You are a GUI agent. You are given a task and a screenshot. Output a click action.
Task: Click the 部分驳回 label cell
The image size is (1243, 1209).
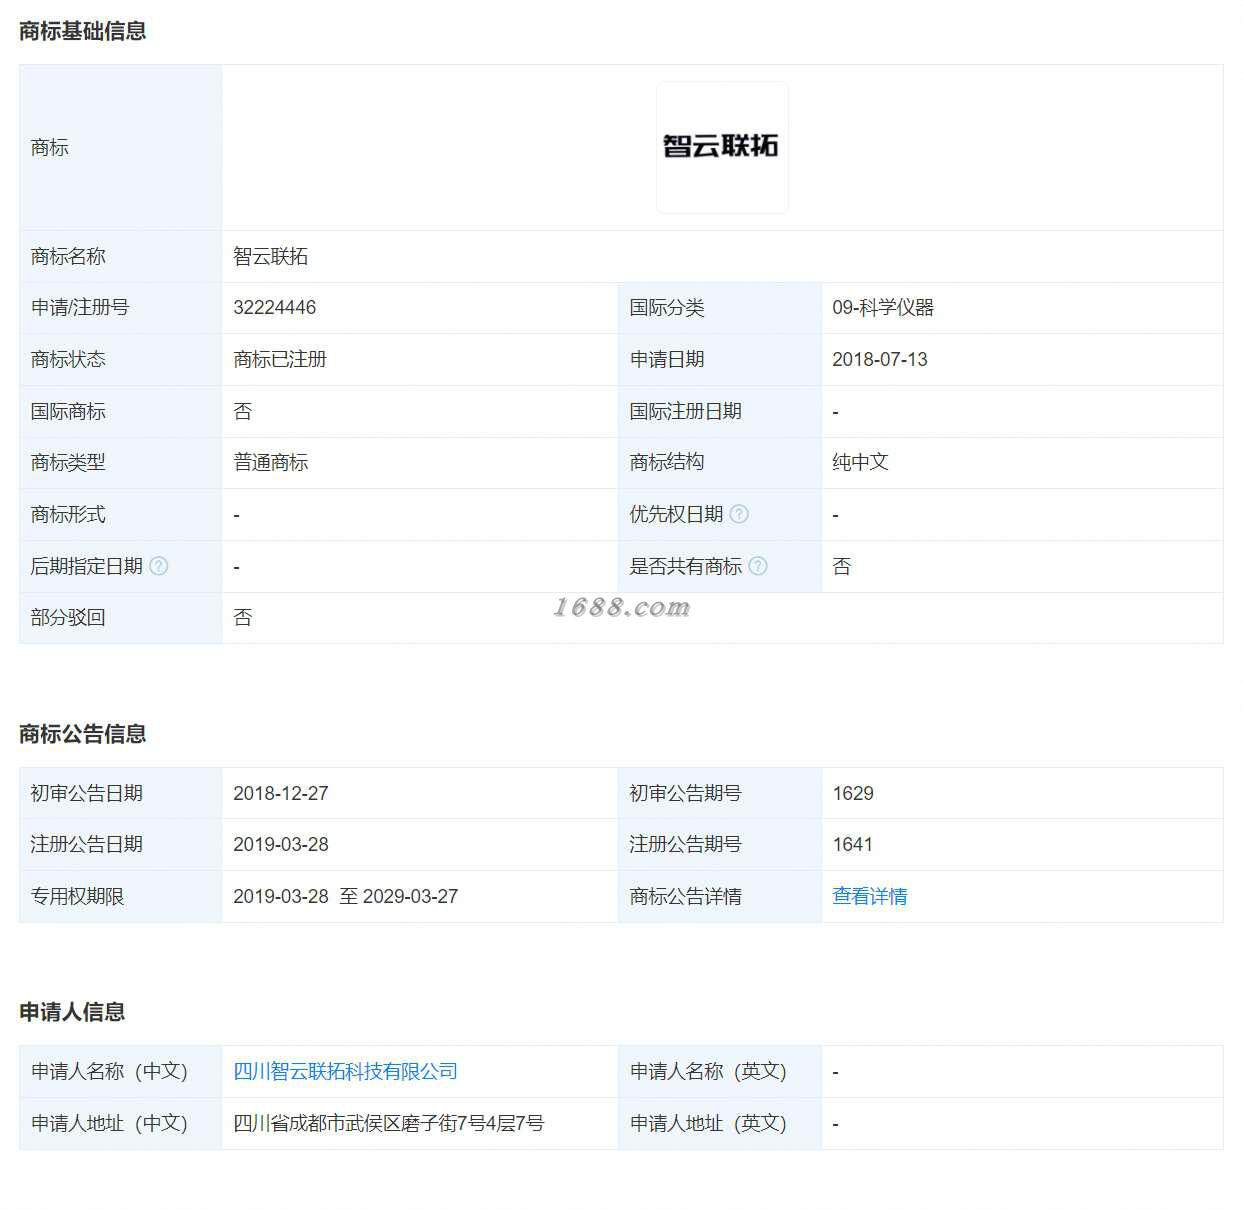click(x=120, y=617)
